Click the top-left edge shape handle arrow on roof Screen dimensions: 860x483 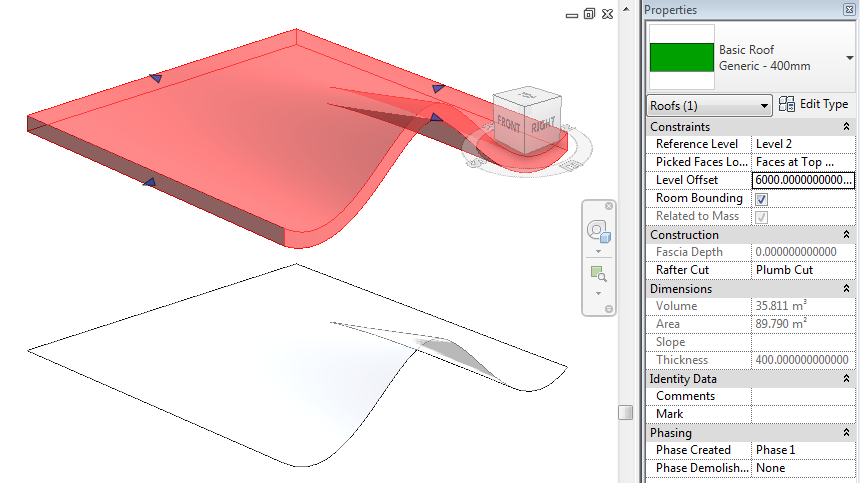click(x=156, y=78)
